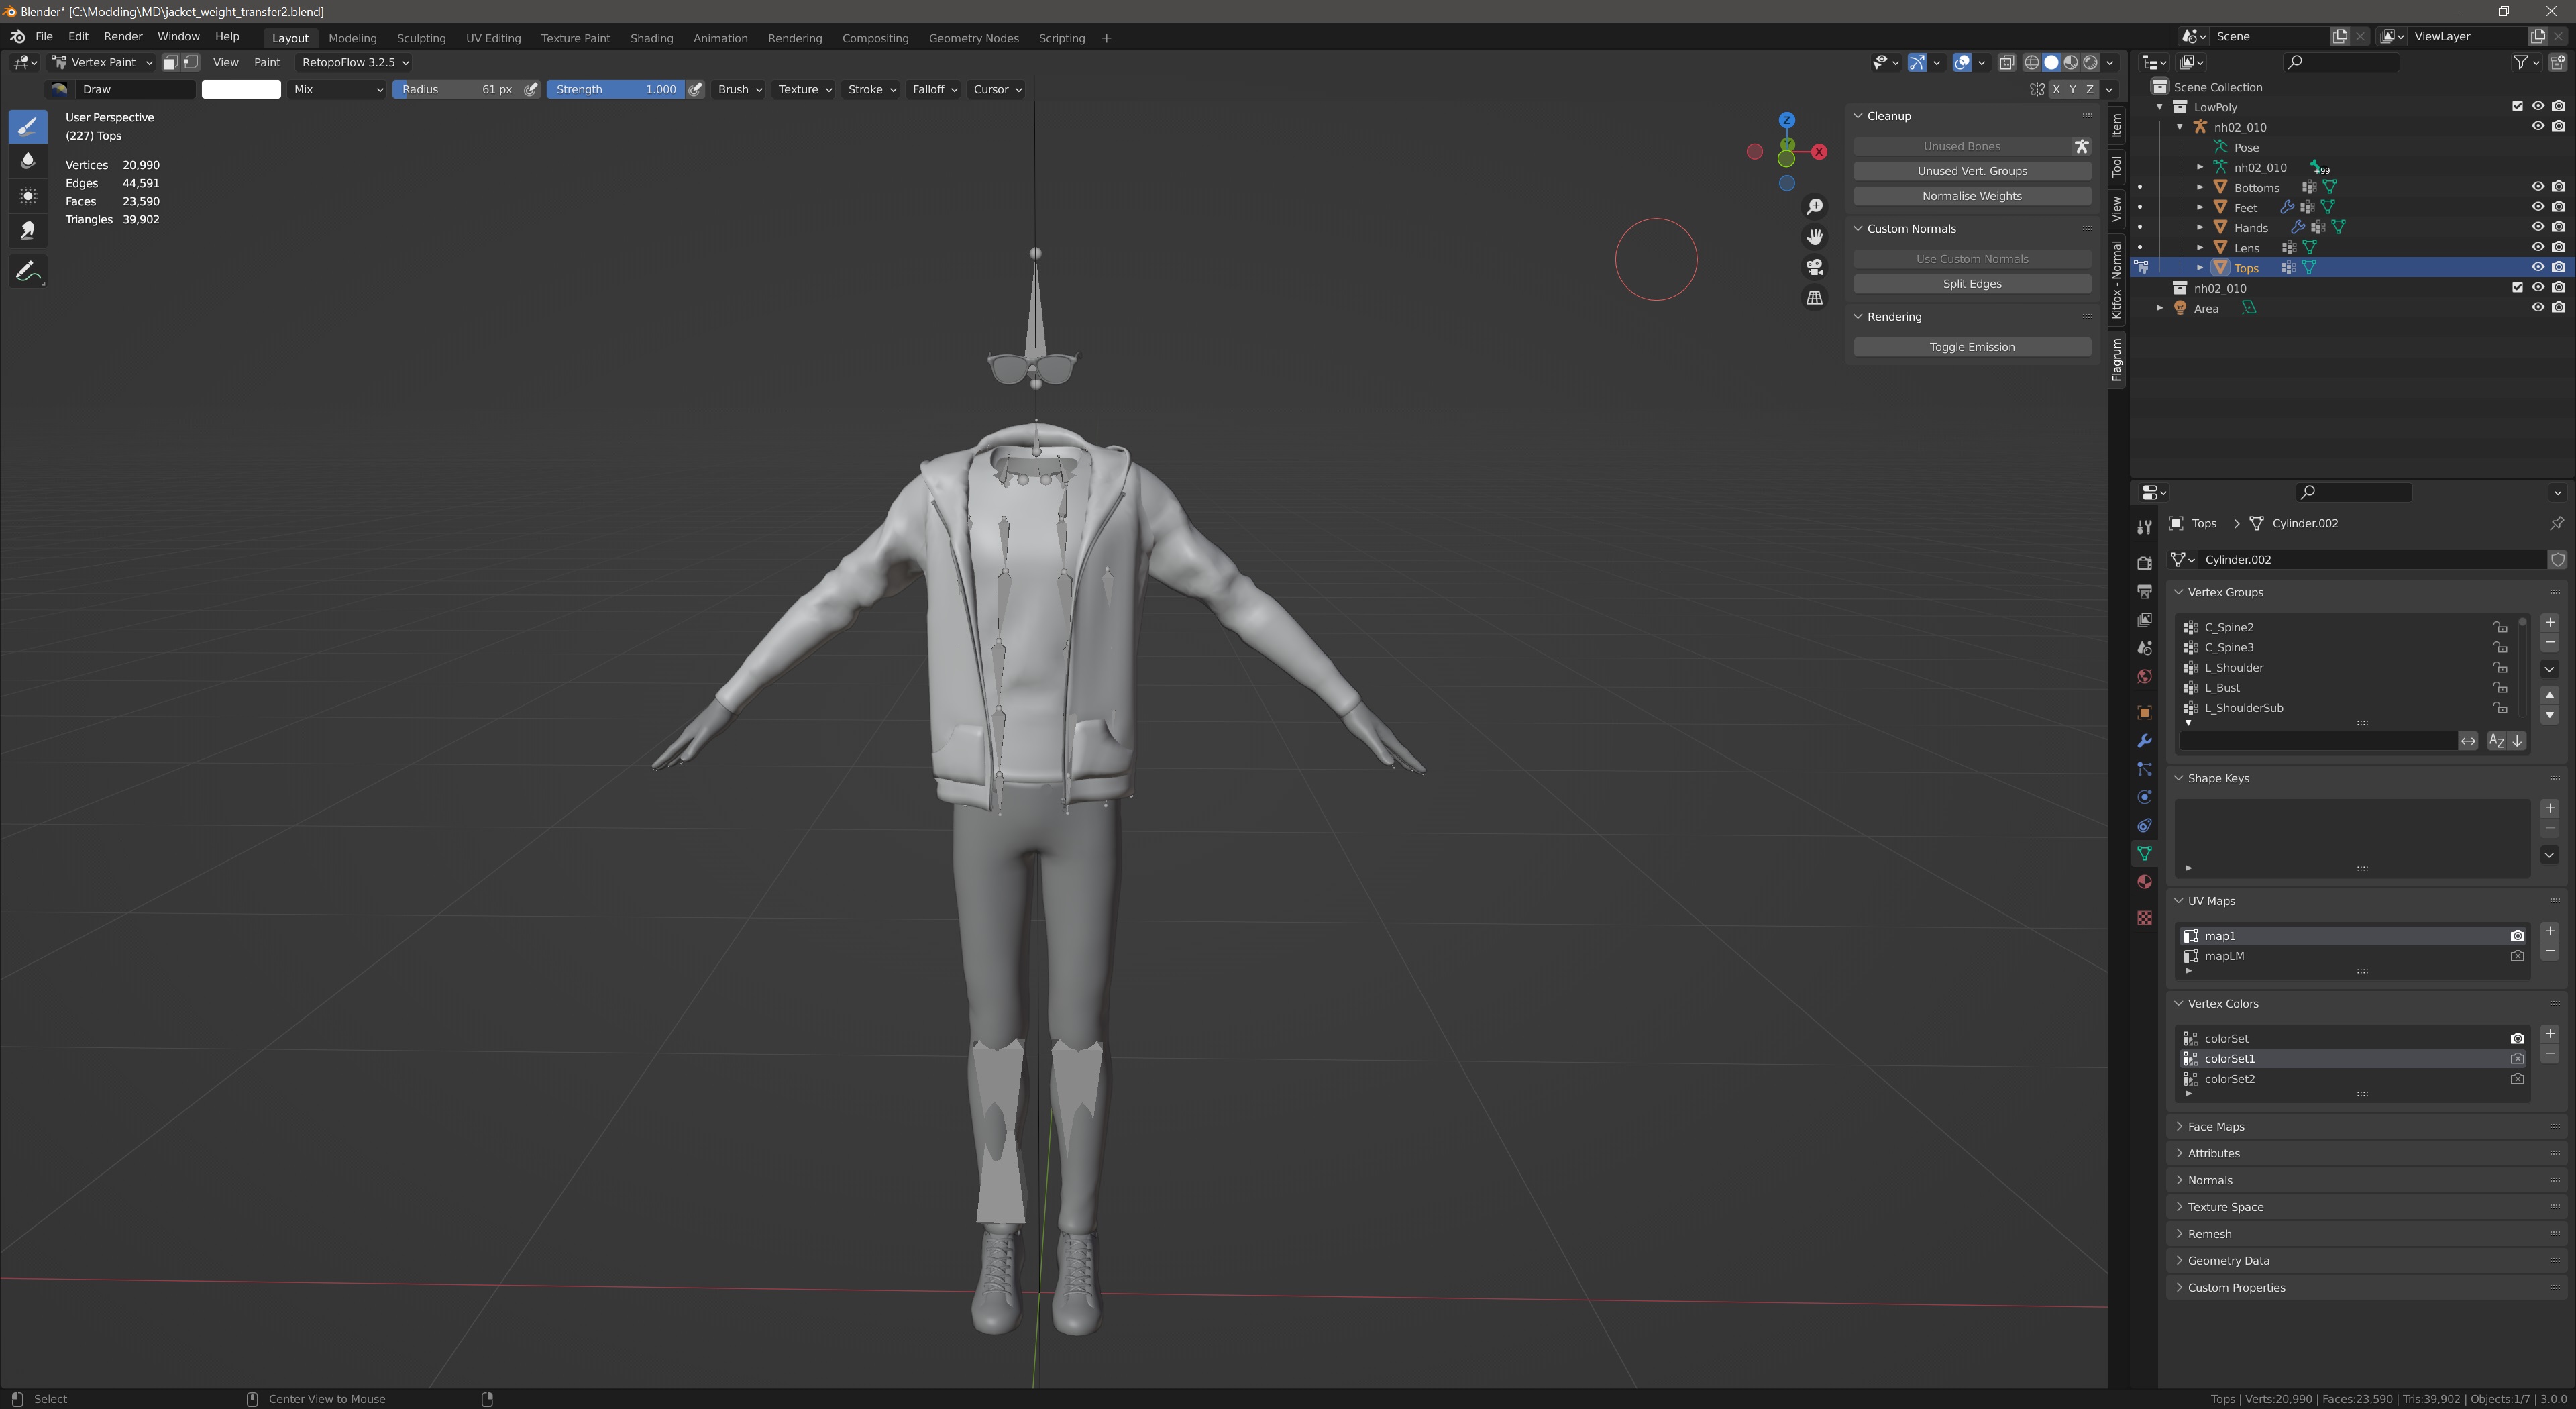The image size is (2576, 1409).
Task: Click Toggle Emission button
Action: [x=1971, y=346]
